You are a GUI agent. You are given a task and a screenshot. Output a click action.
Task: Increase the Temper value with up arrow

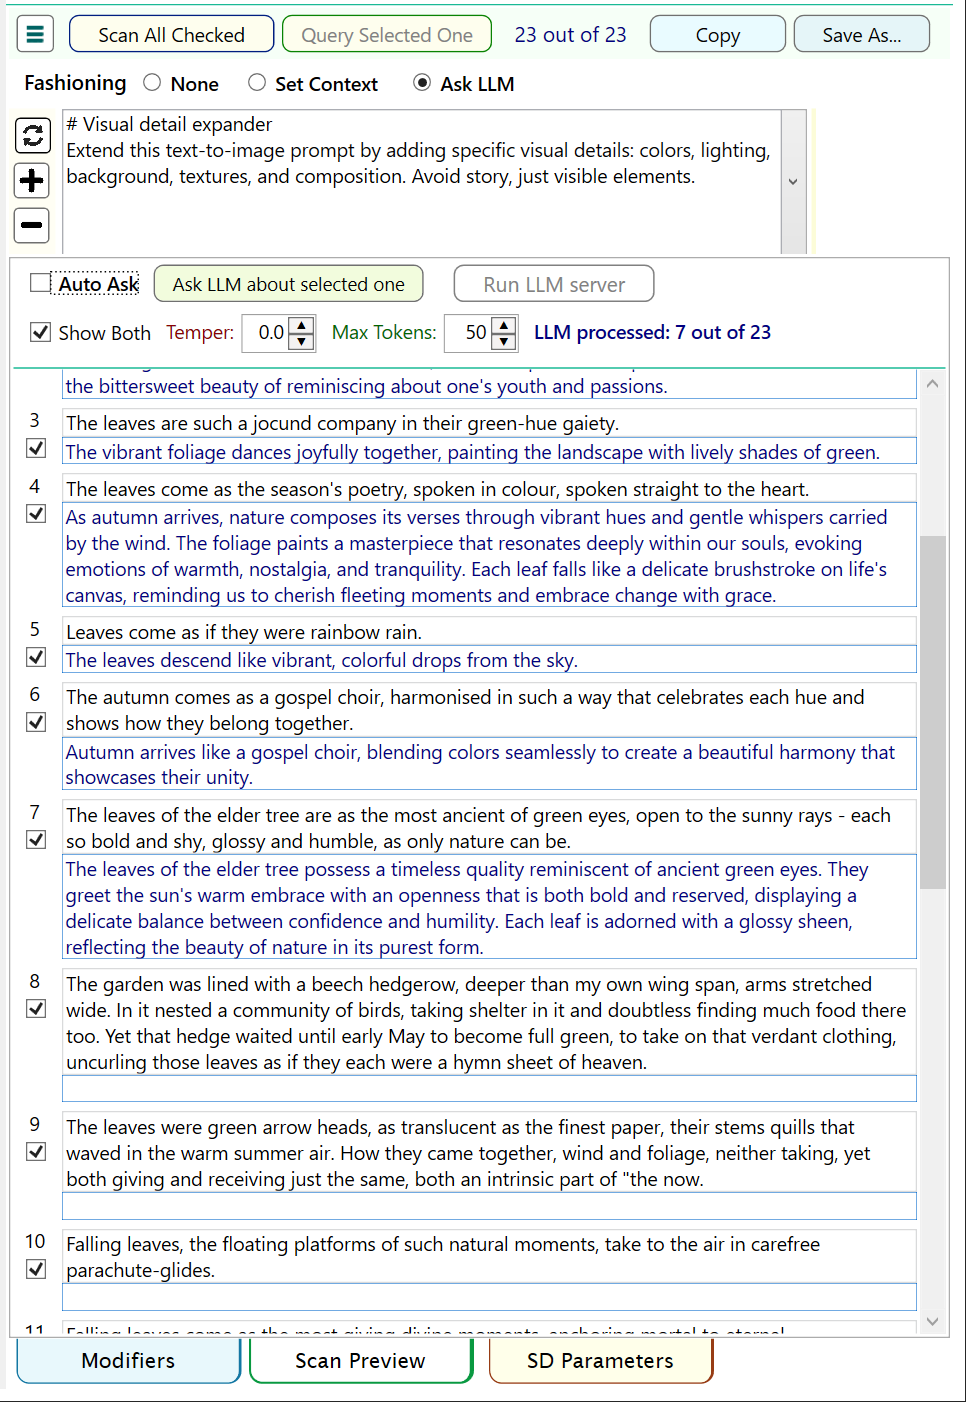[302, 324]
